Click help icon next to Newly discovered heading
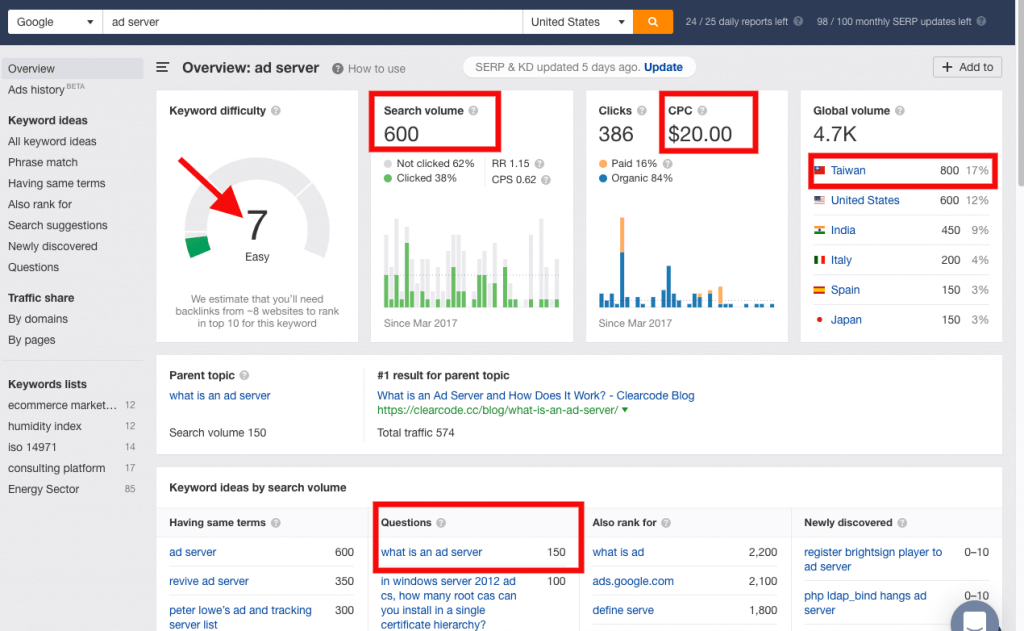The width and height of the screenshot is (1024, 631). (x=902, y=523)
